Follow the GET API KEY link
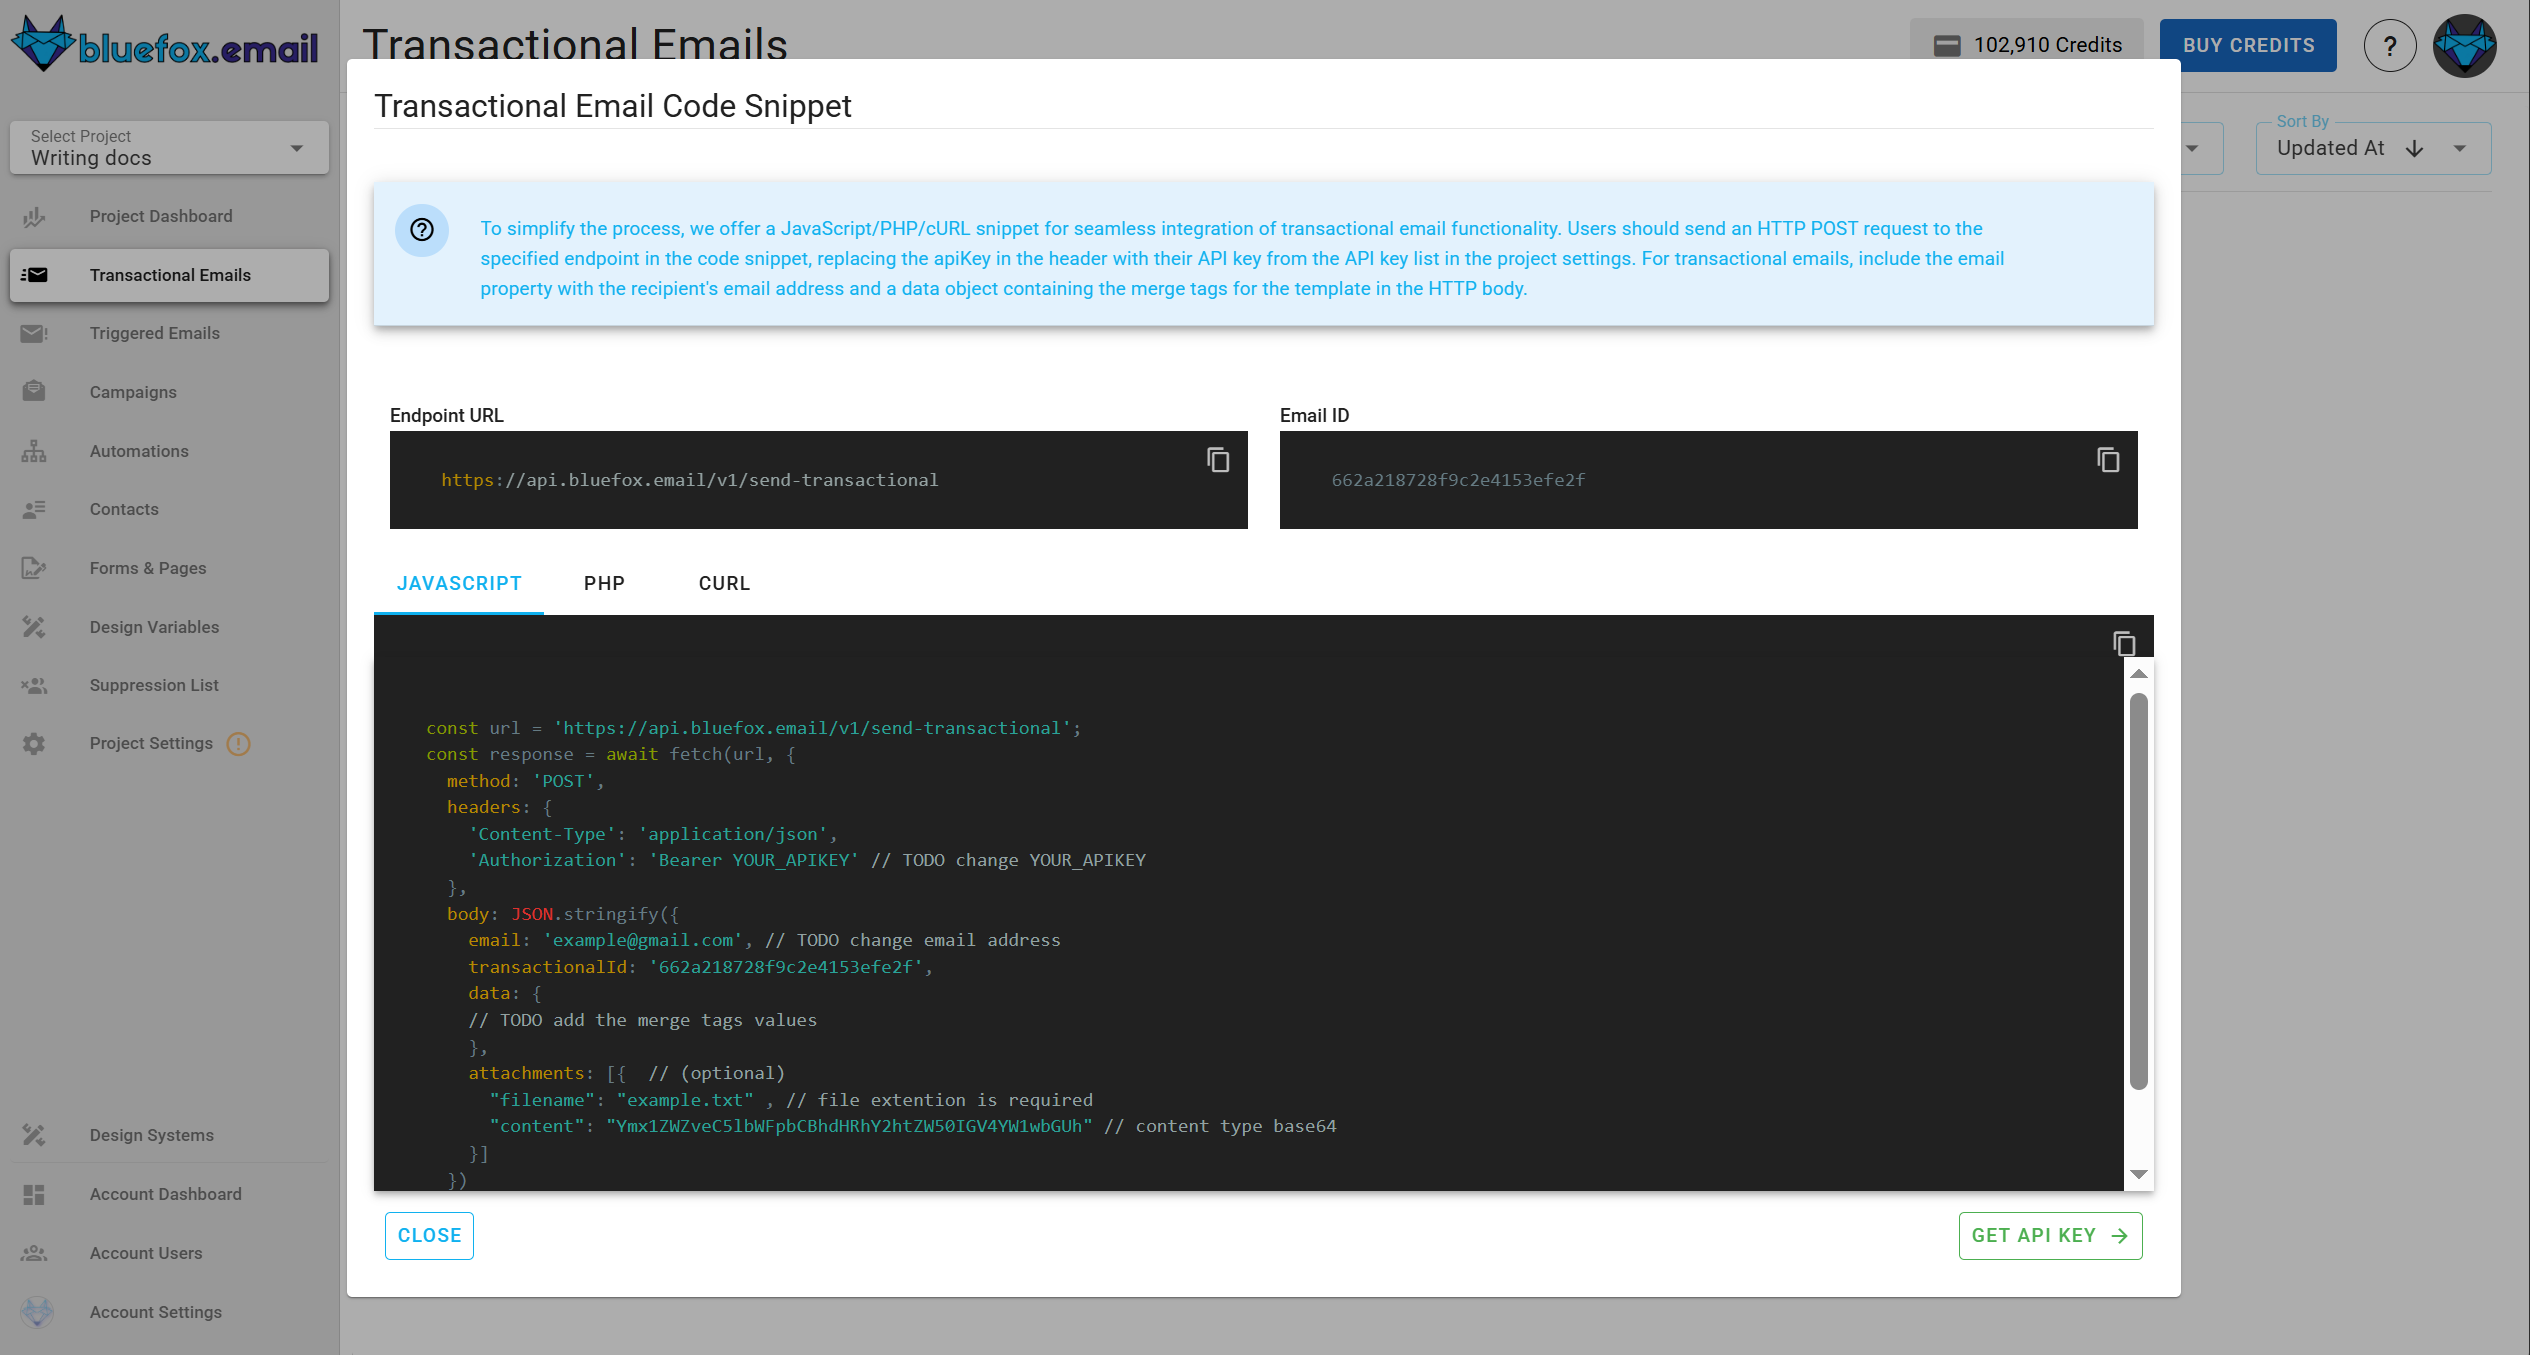The image size is (2530, 1355). 2049,1235
